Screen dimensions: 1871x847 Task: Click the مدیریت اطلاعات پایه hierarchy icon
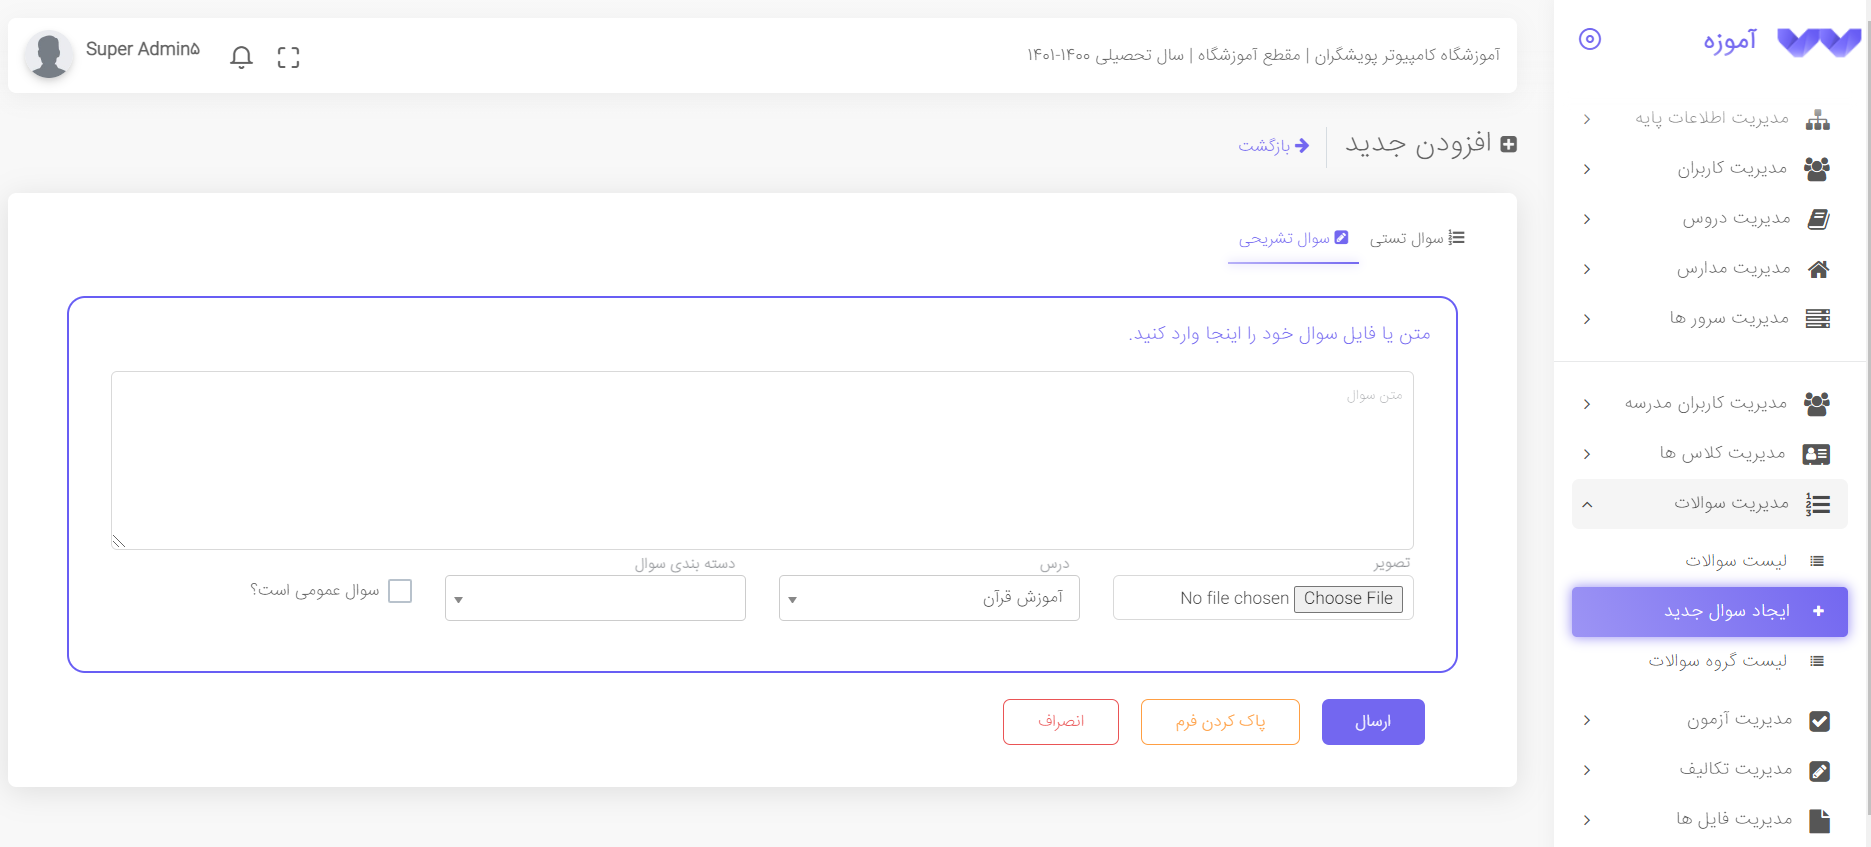pos(1817,120)
